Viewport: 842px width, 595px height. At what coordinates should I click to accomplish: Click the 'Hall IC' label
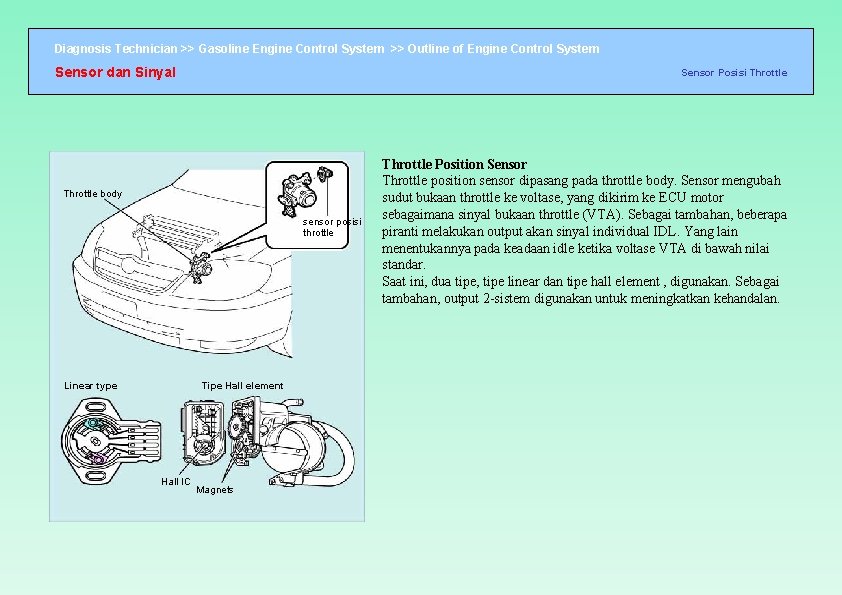[x=176, y=482]
